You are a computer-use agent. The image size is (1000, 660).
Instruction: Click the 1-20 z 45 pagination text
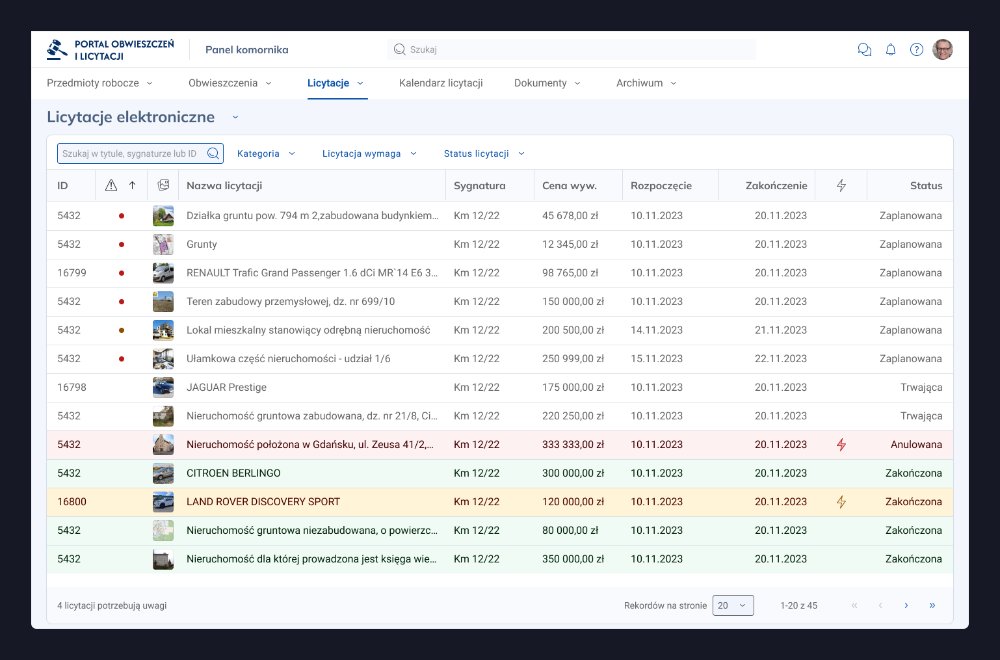(x=798, y=606)
